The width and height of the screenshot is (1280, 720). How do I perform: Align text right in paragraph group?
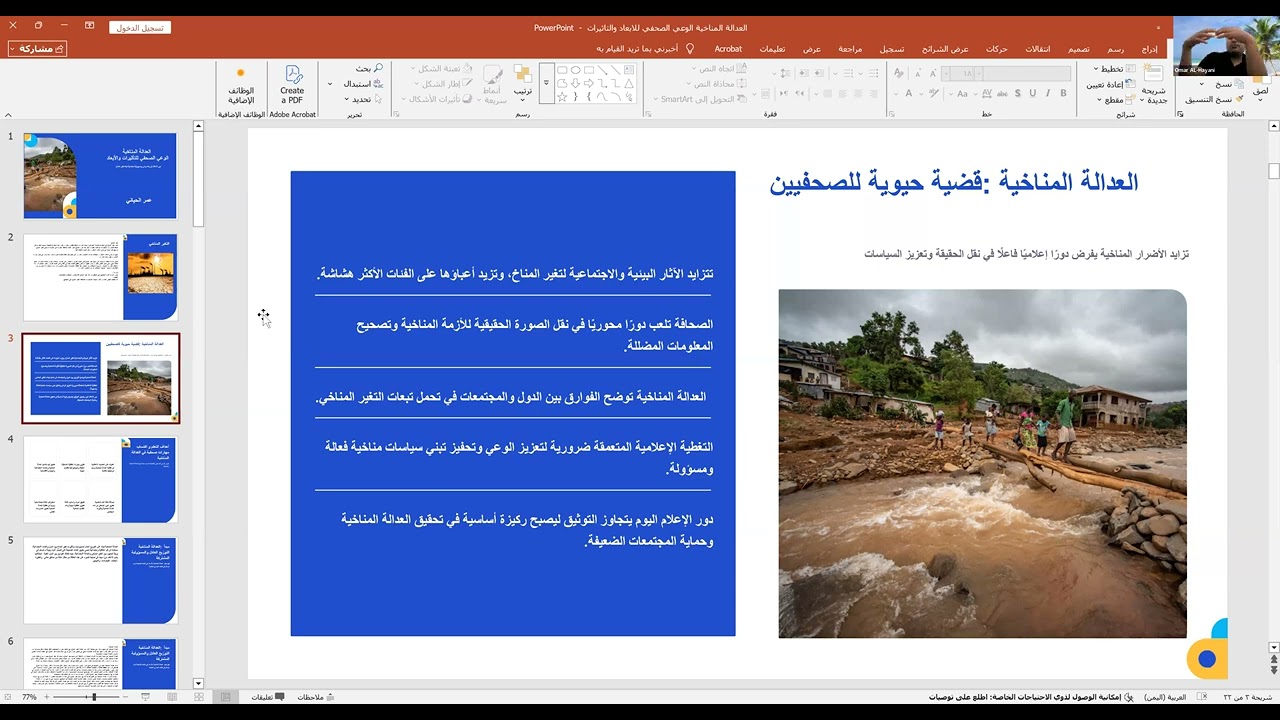point(873,93)
